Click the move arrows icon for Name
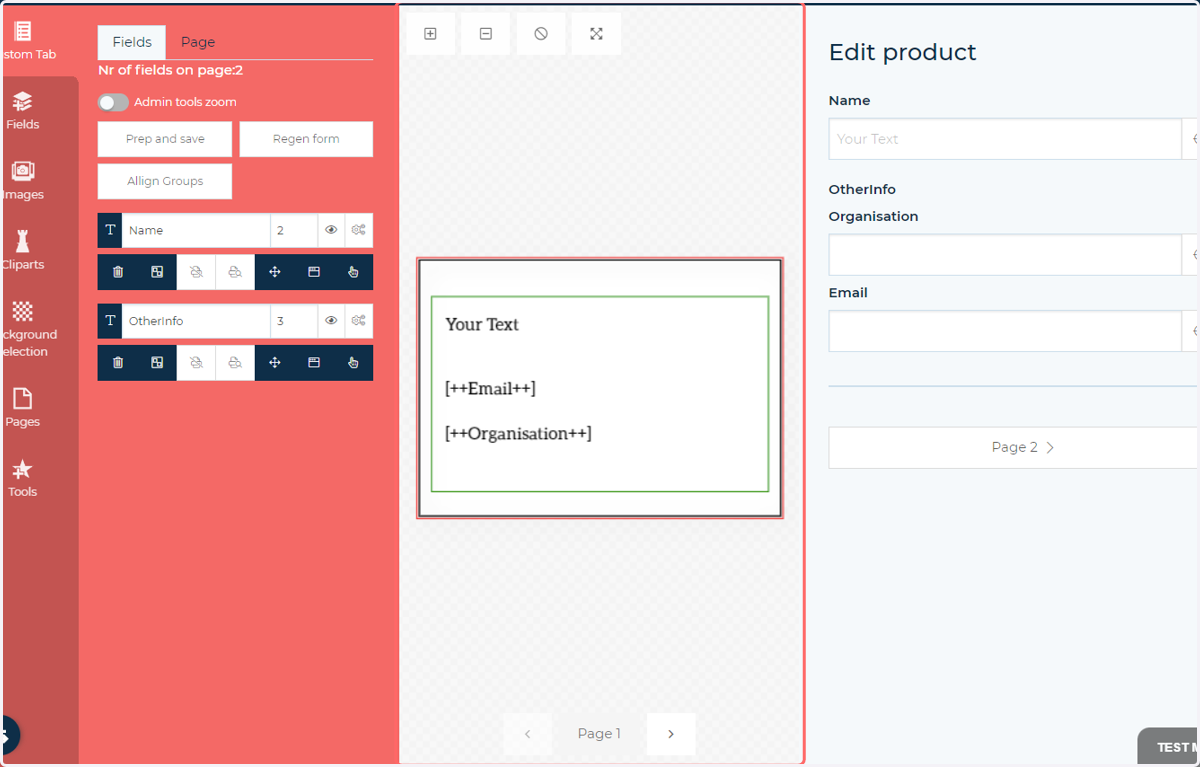 (275, 272)
